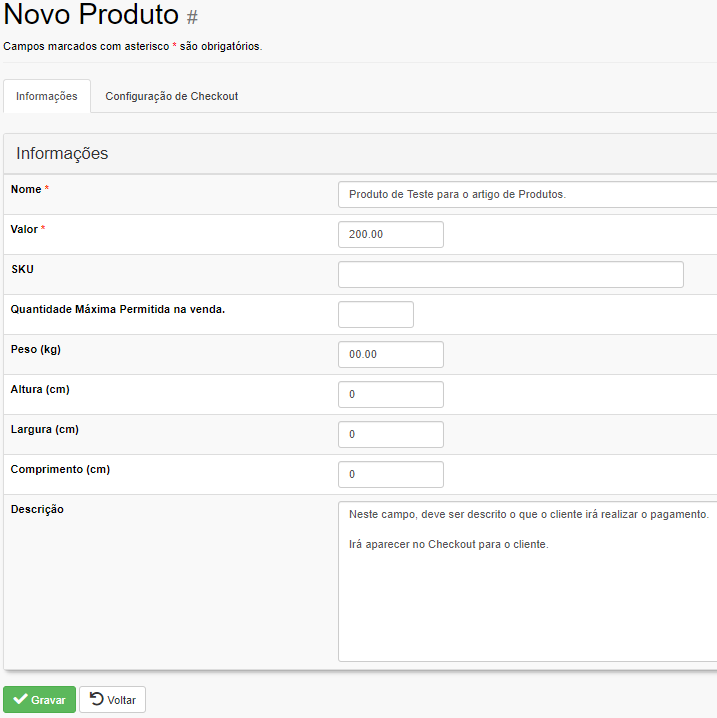This screenshot has height=718, width=717.
Task: Focus the Altura (cm) input
Action: [x=391, y=394]
